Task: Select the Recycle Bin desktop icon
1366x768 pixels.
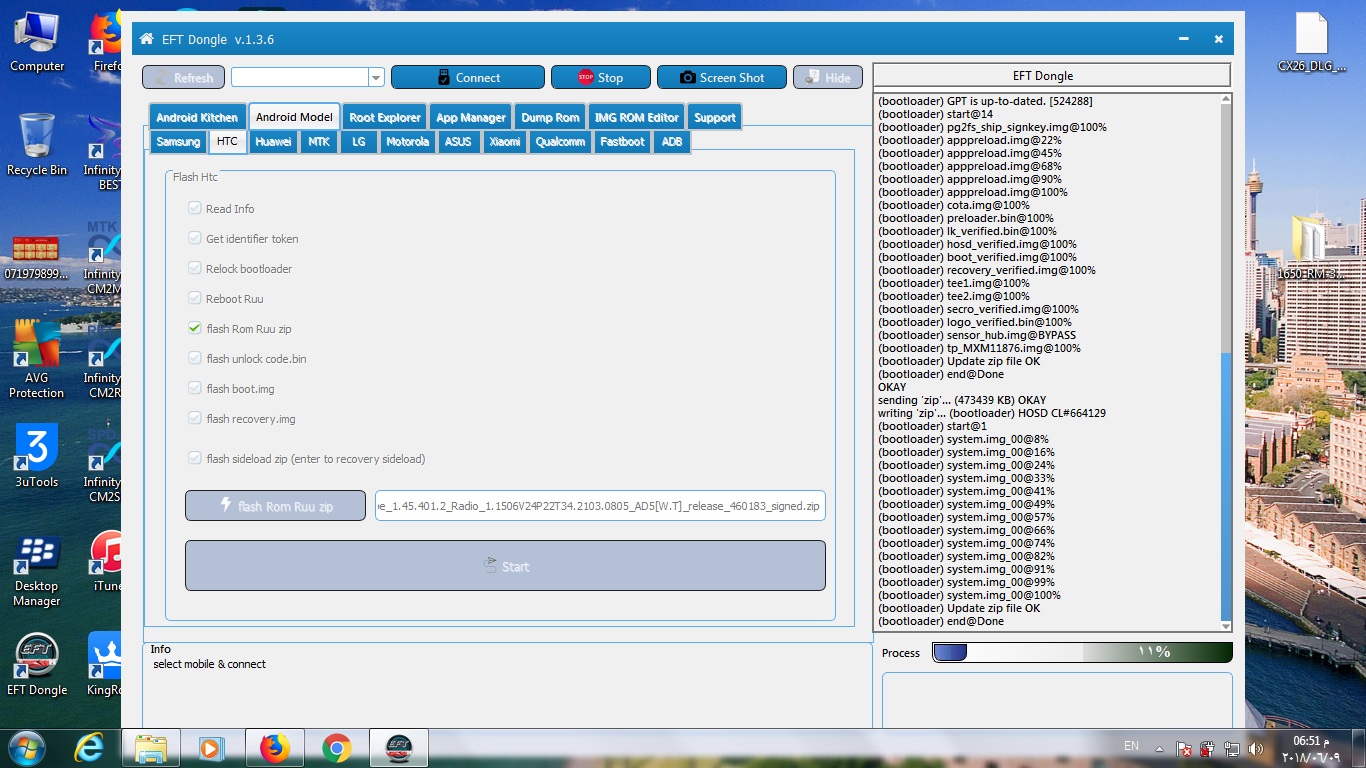Action: [37, 145]
